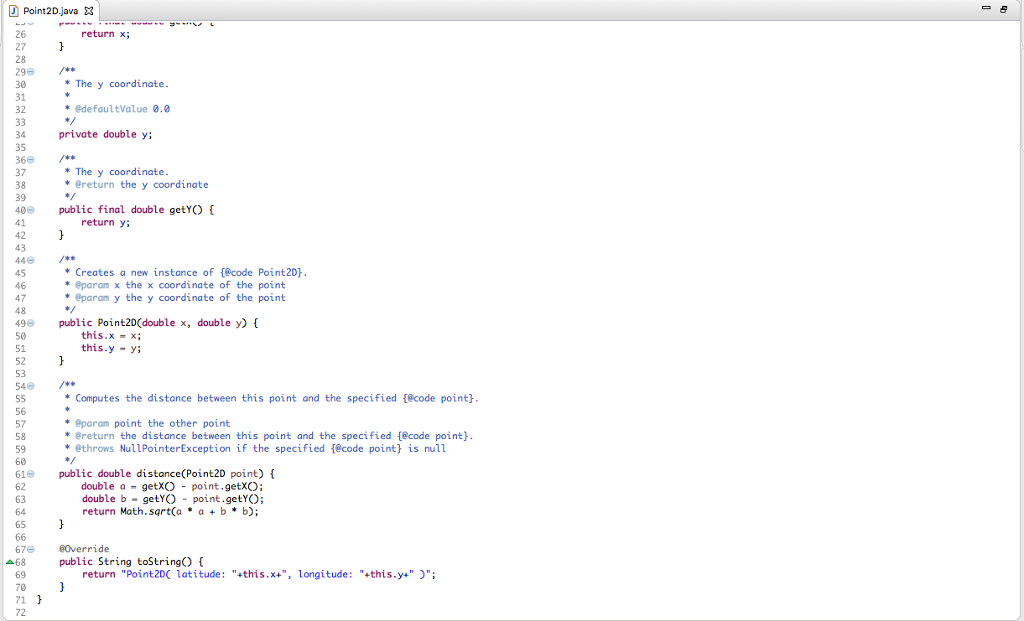Click the Java file icon on the Point2D.java tab
Screen dimensions: 1024x621
(12, 8)
